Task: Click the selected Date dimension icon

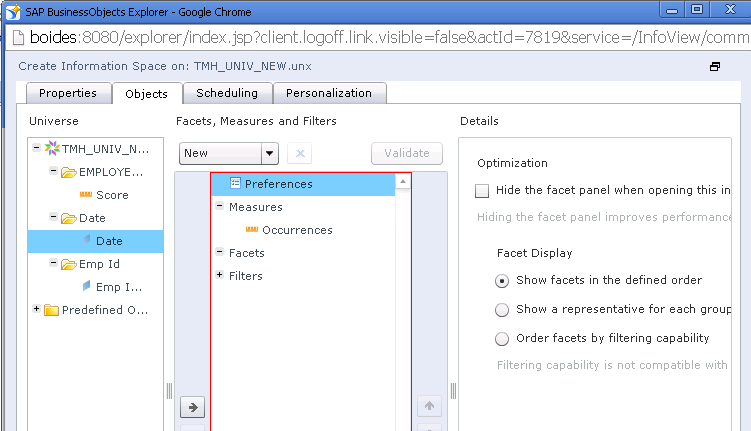Action: (x=86, y=240)
